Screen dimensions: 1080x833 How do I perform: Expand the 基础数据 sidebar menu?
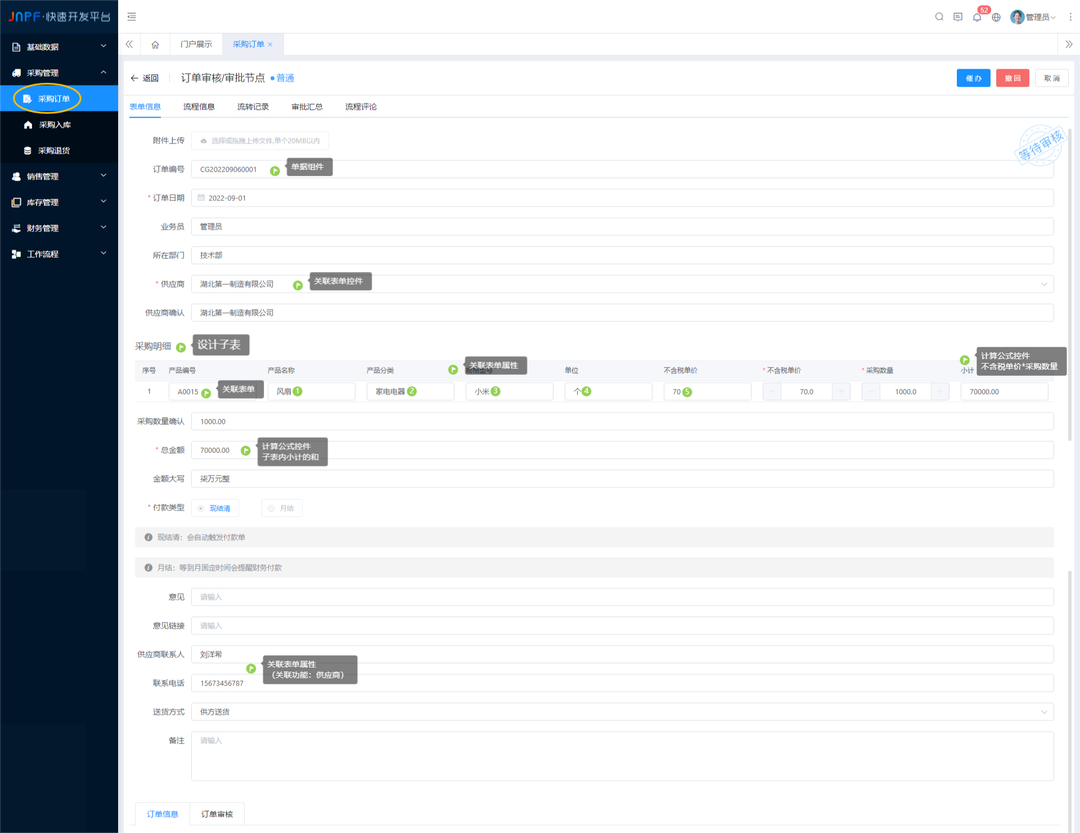pos(59,47)
